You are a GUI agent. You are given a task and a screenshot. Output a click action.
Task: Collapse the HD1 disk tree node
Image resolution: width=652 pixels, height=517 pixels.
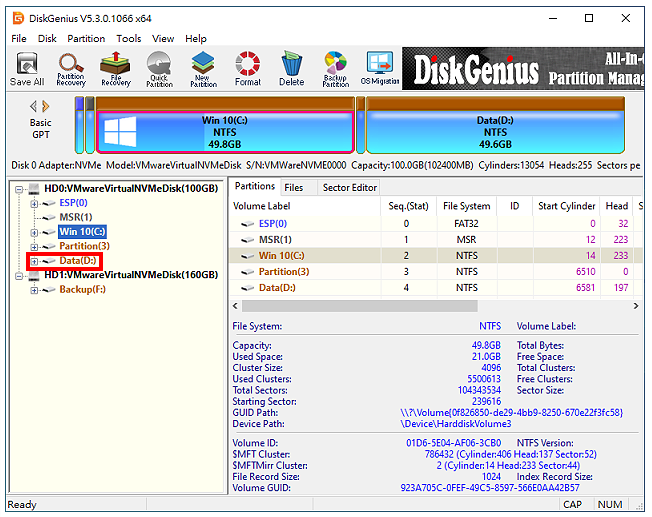point(19,276)
